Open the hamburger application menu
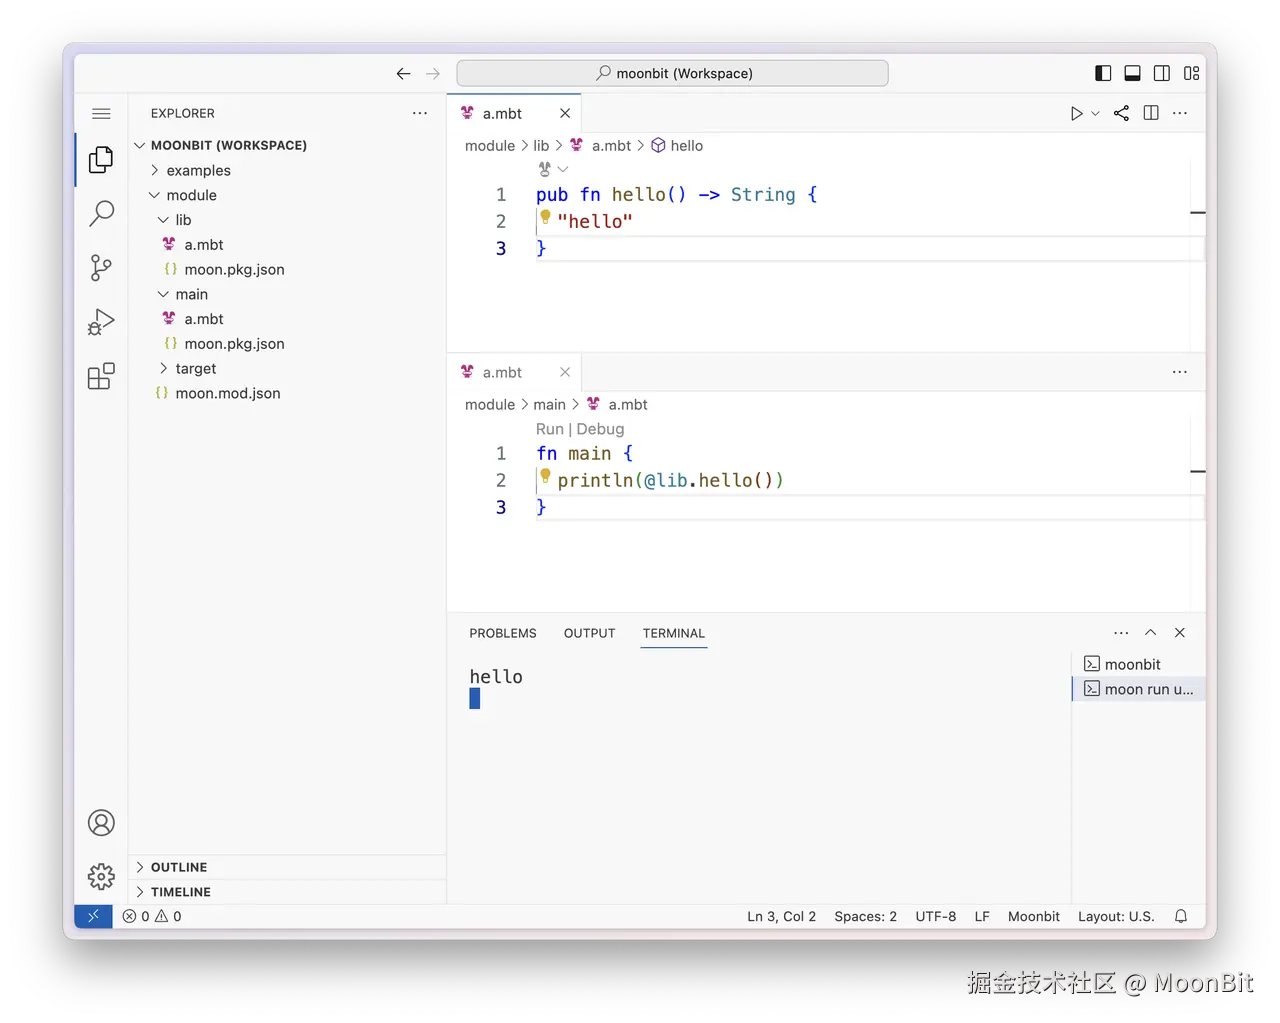 coord(101,114)
